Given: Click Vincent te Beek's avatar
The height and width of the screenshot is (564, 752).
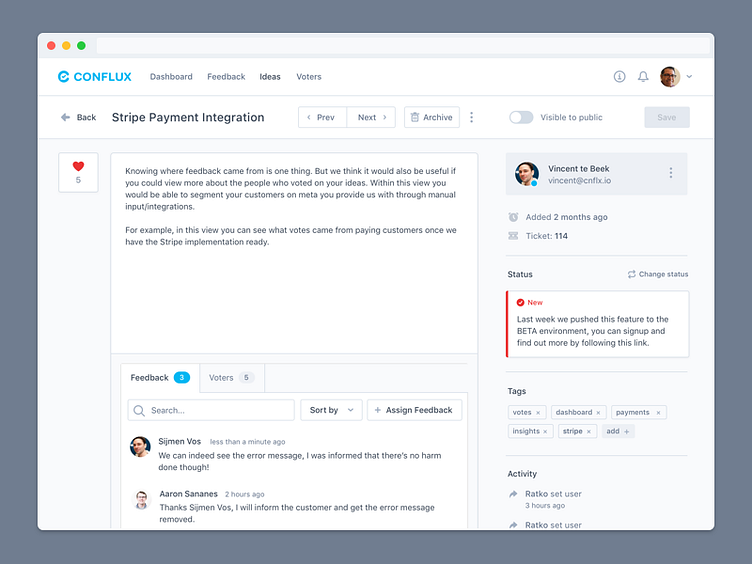Looking at the screenshot, I should (527, 174).
